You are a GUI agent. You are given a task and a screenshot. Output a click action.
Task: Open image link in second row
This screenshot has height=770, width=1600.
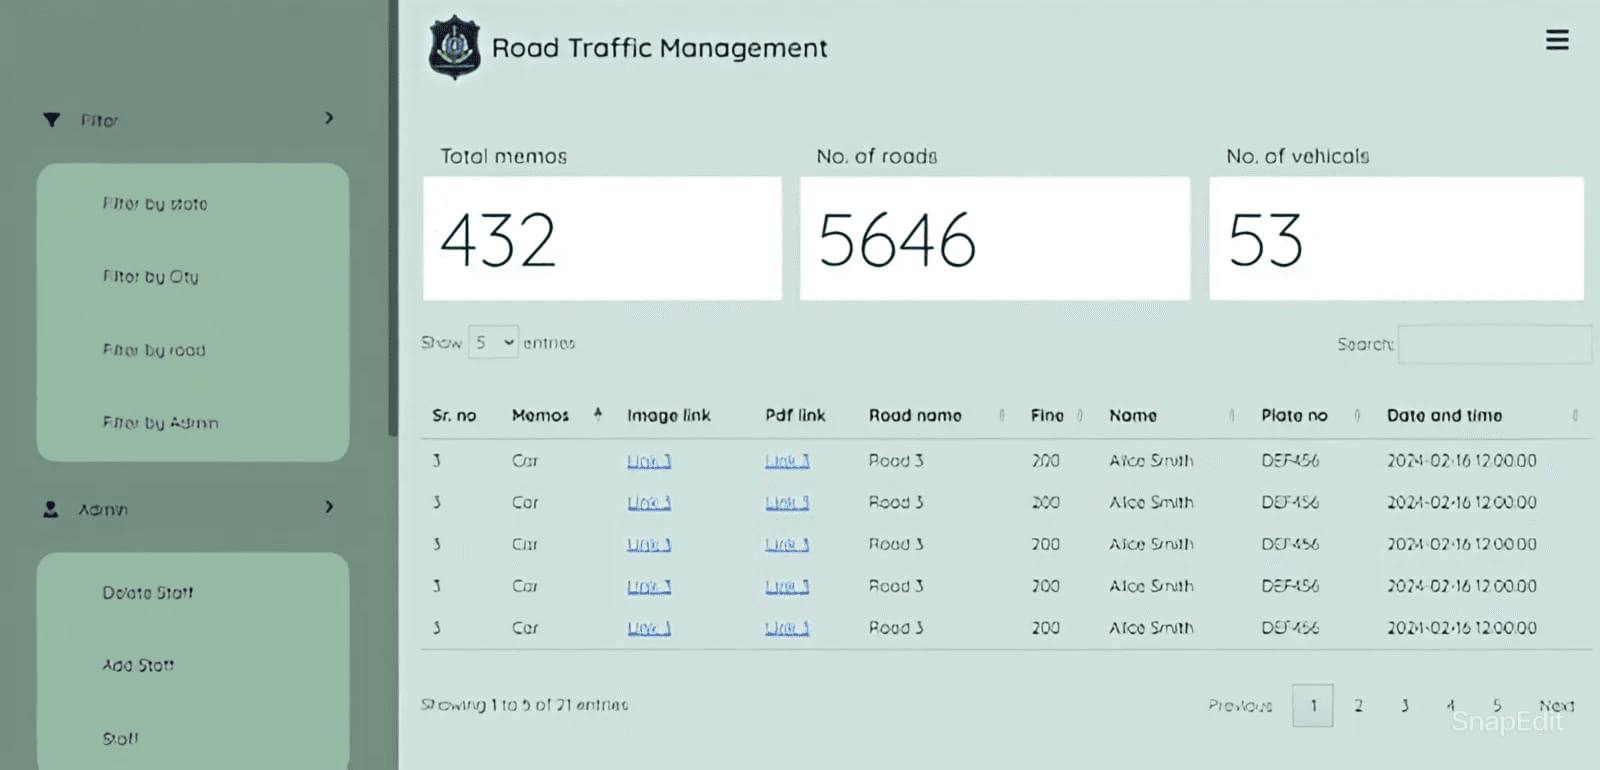click(649, 503)
